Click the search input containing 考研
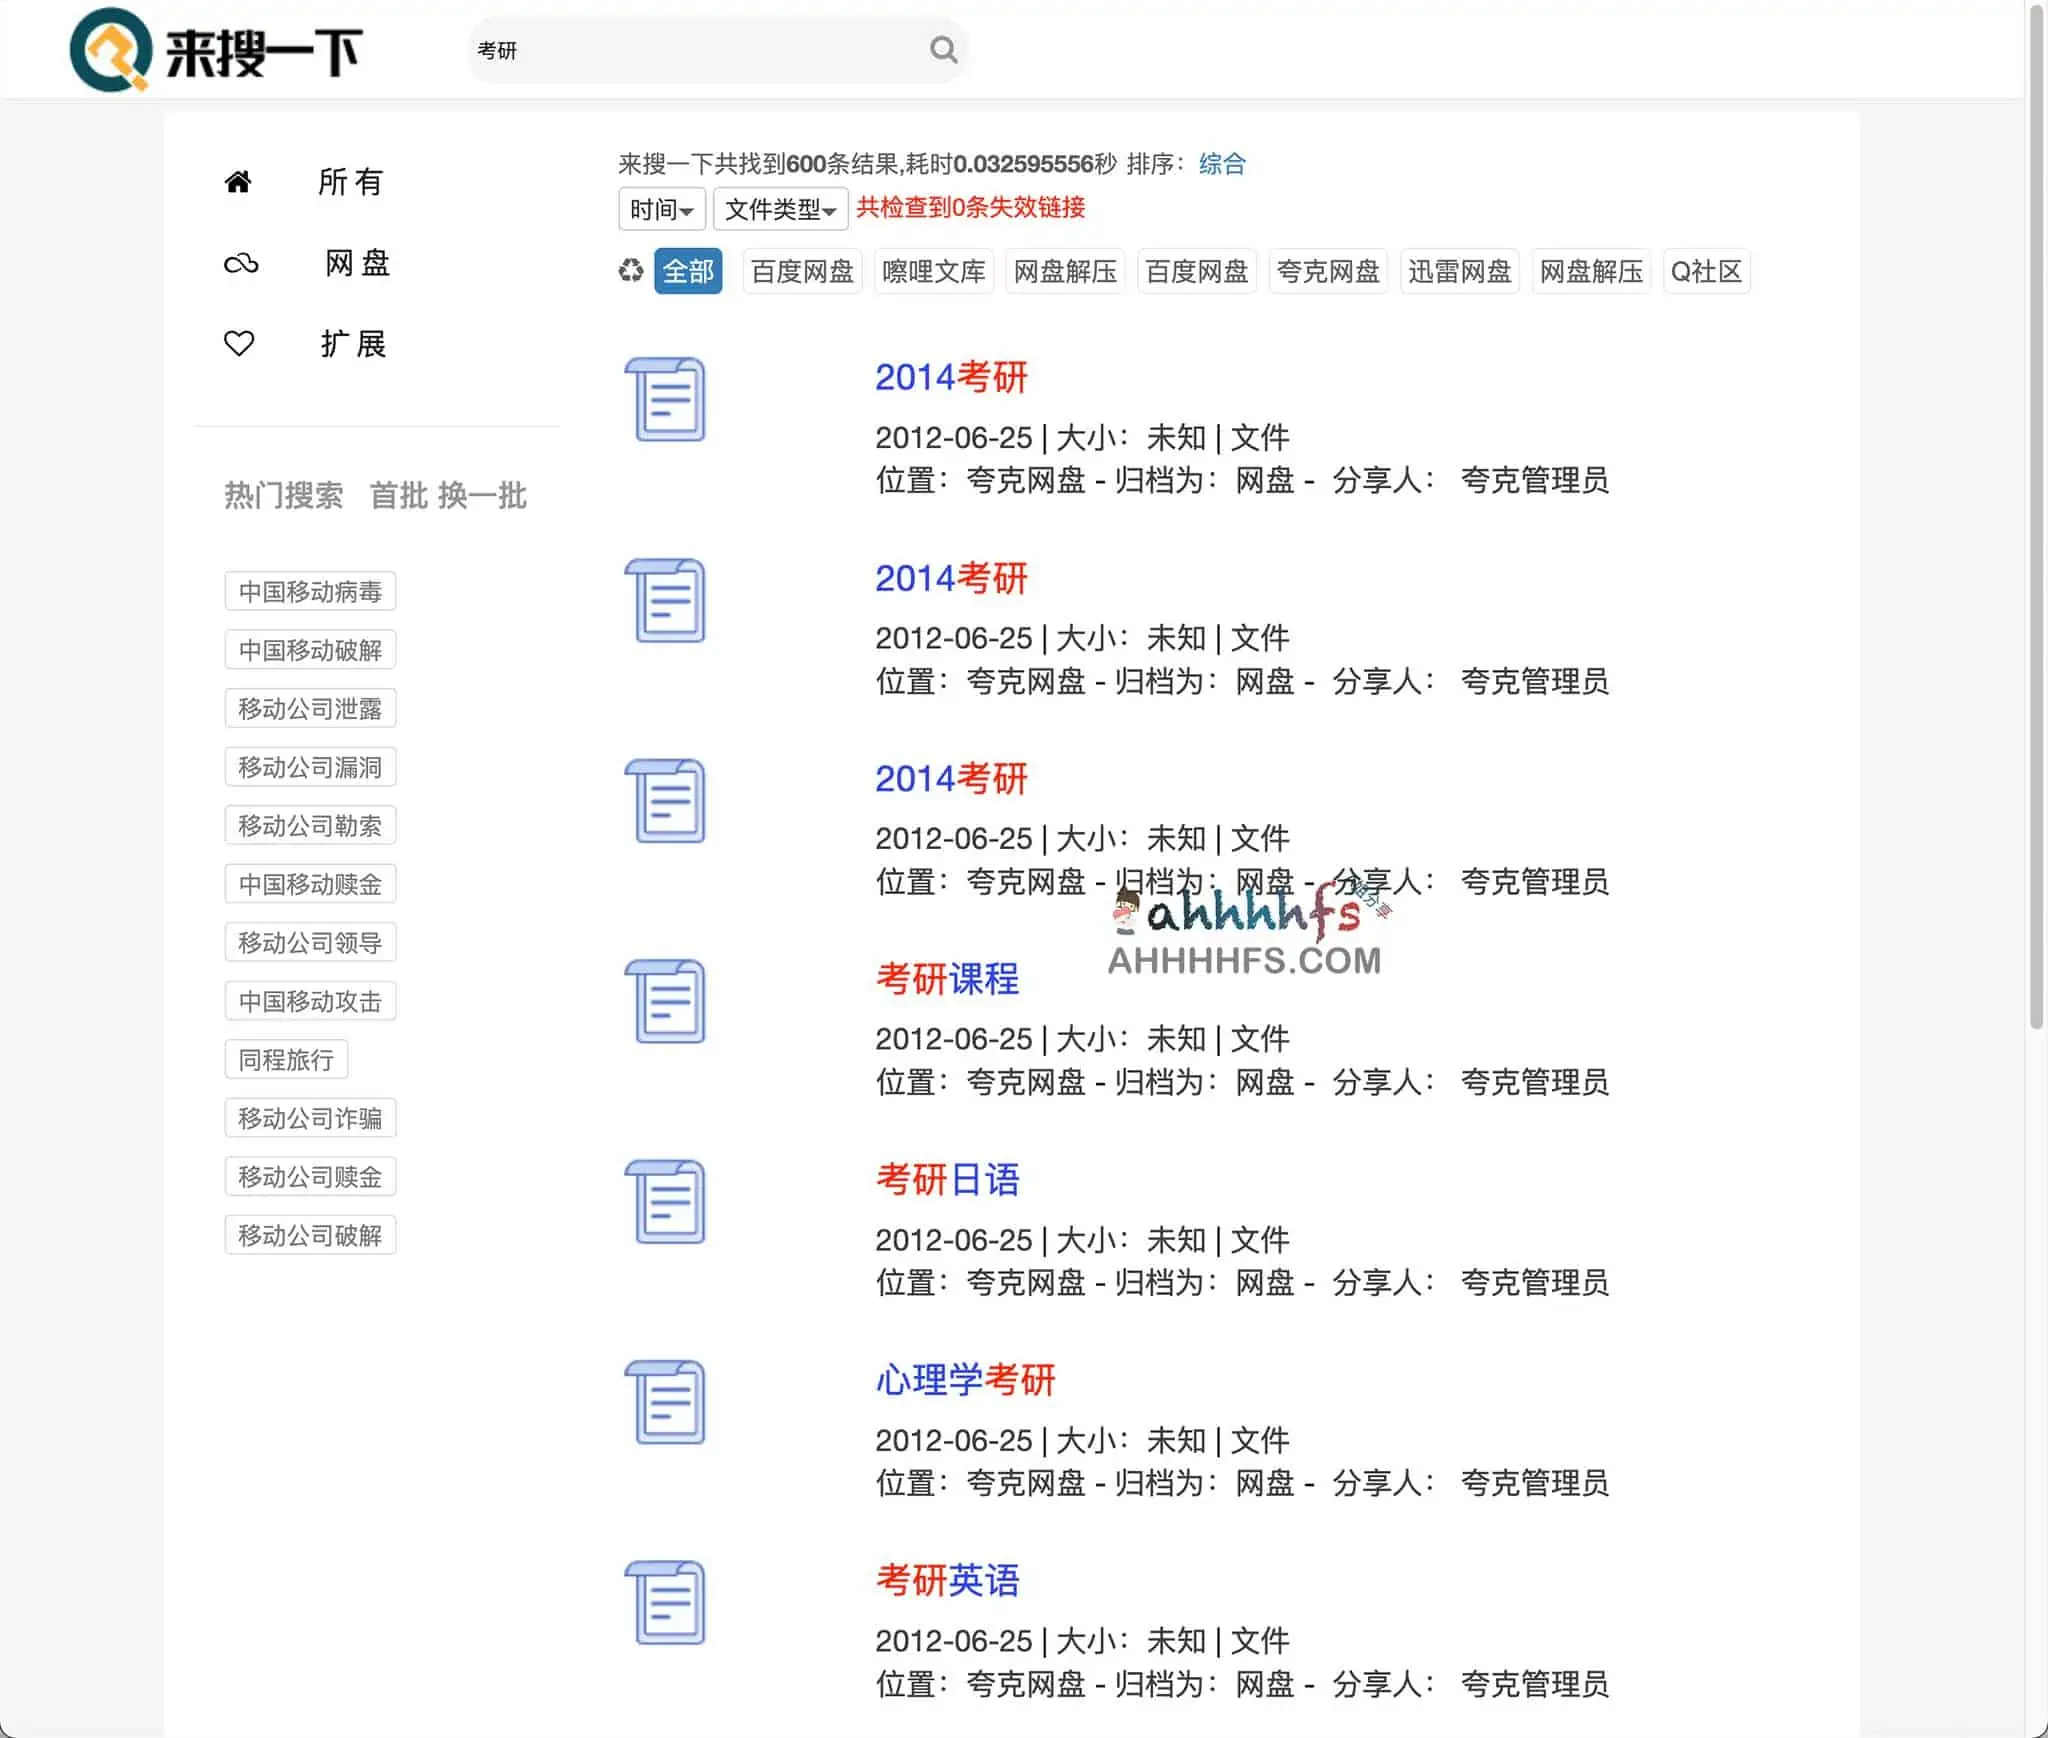Image resolution: width=2048 pixels, height=1738 pixels. pos(700,49)
